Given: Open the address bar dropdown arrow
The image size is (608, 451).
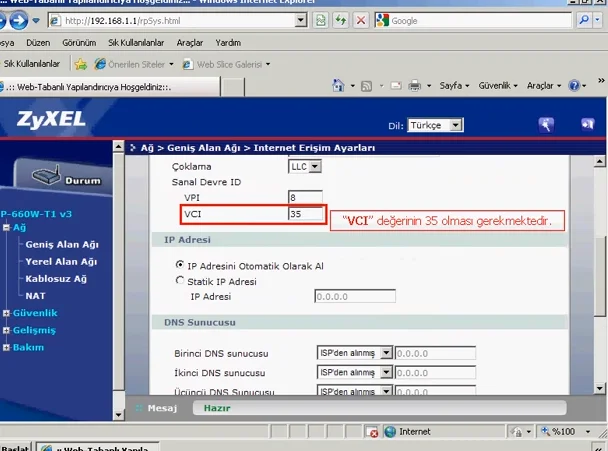Looking at the screenshot, I should tap(301, 20).
